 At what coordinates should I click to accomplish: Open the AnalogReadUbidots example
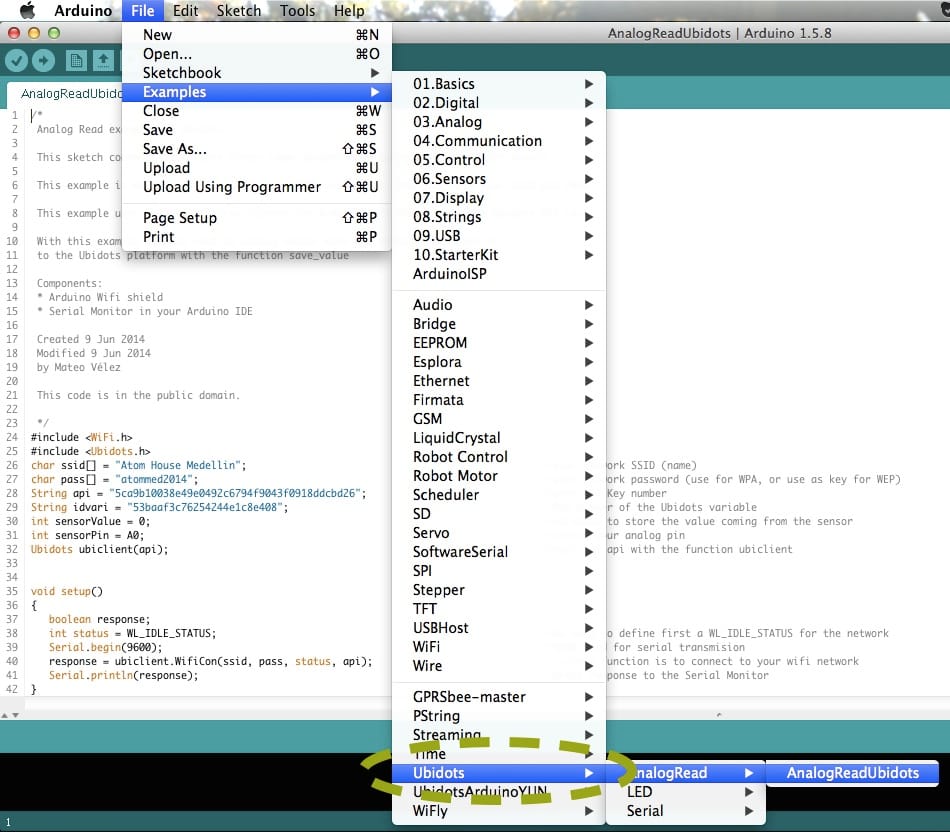(x=852, y=773)
